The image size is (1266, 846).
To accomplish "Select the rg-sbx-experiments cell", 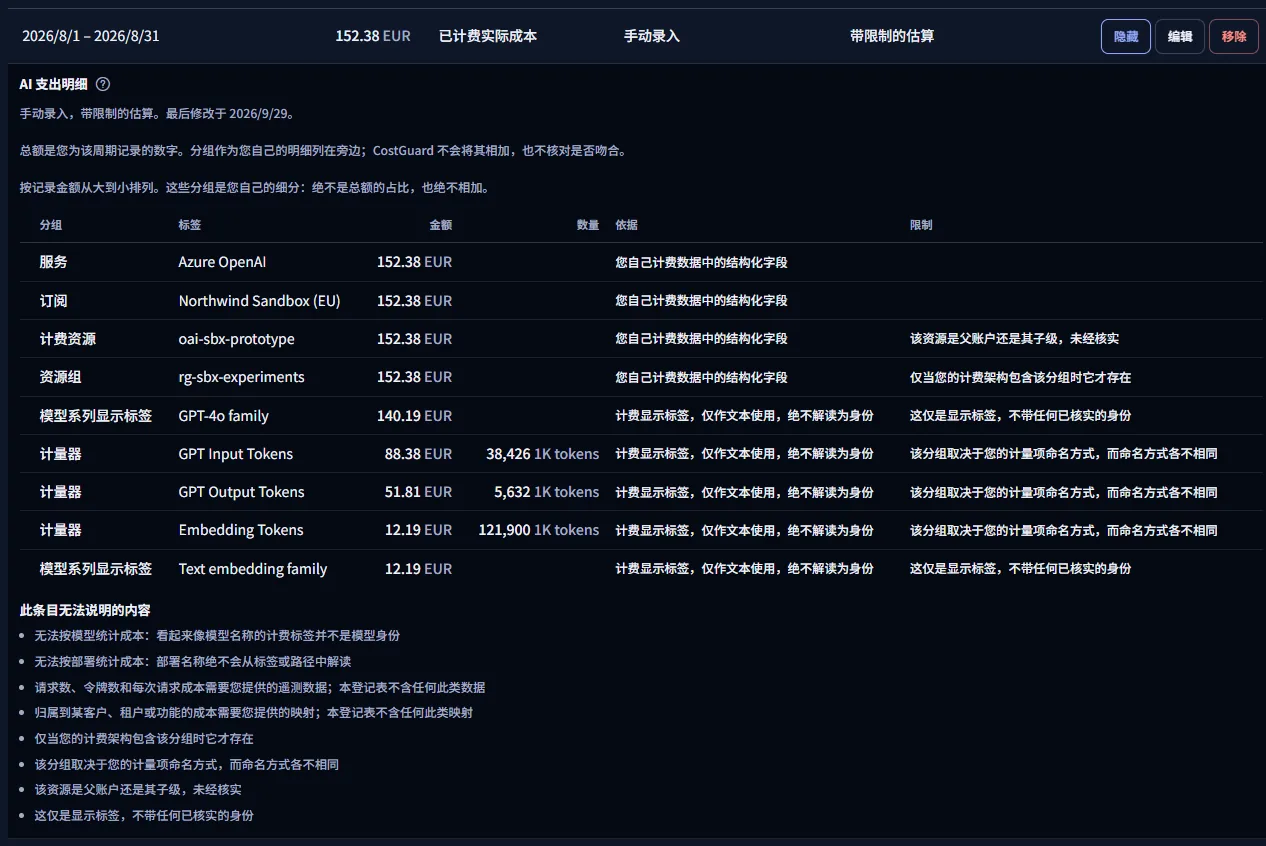I will (242, 377).
